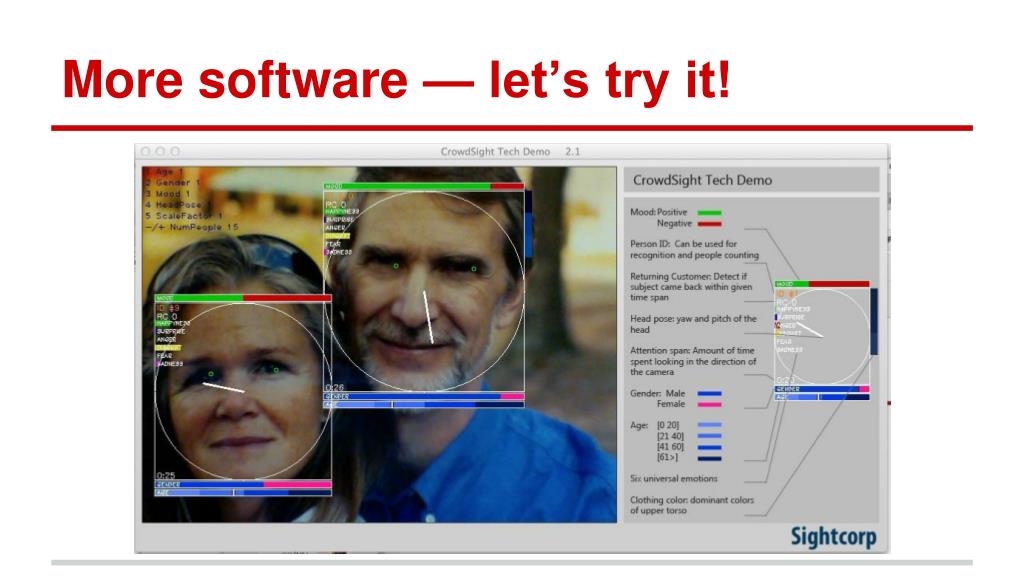
Task: Click the [21 40] age legend swatch
Action: tap(709, 436)
